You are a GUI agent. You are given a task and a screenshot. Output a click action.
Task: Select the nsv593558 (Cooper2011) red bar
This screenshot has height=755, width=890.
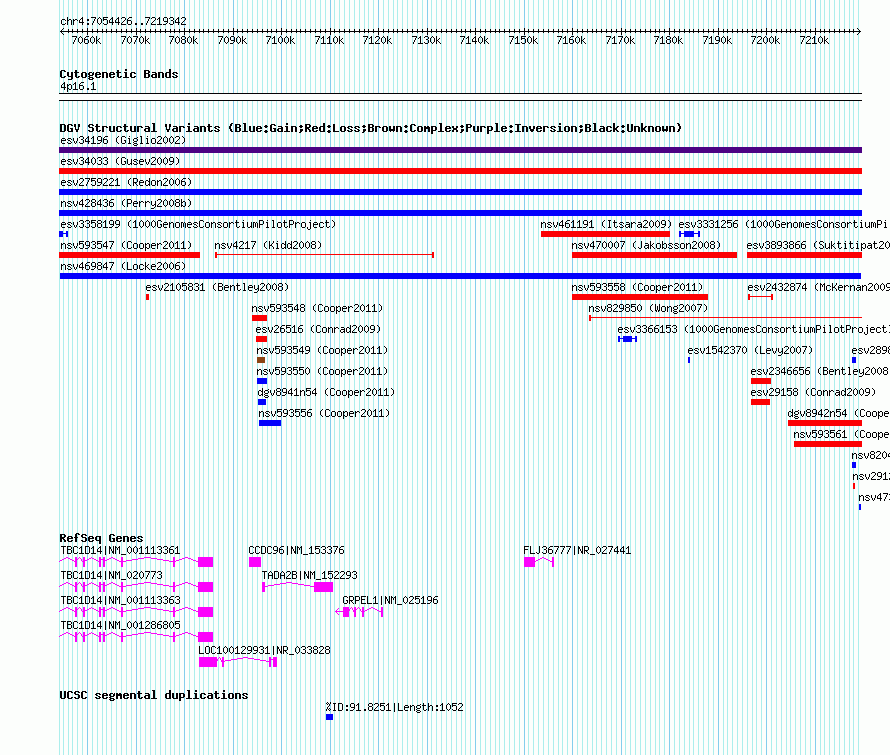(640, 297)
